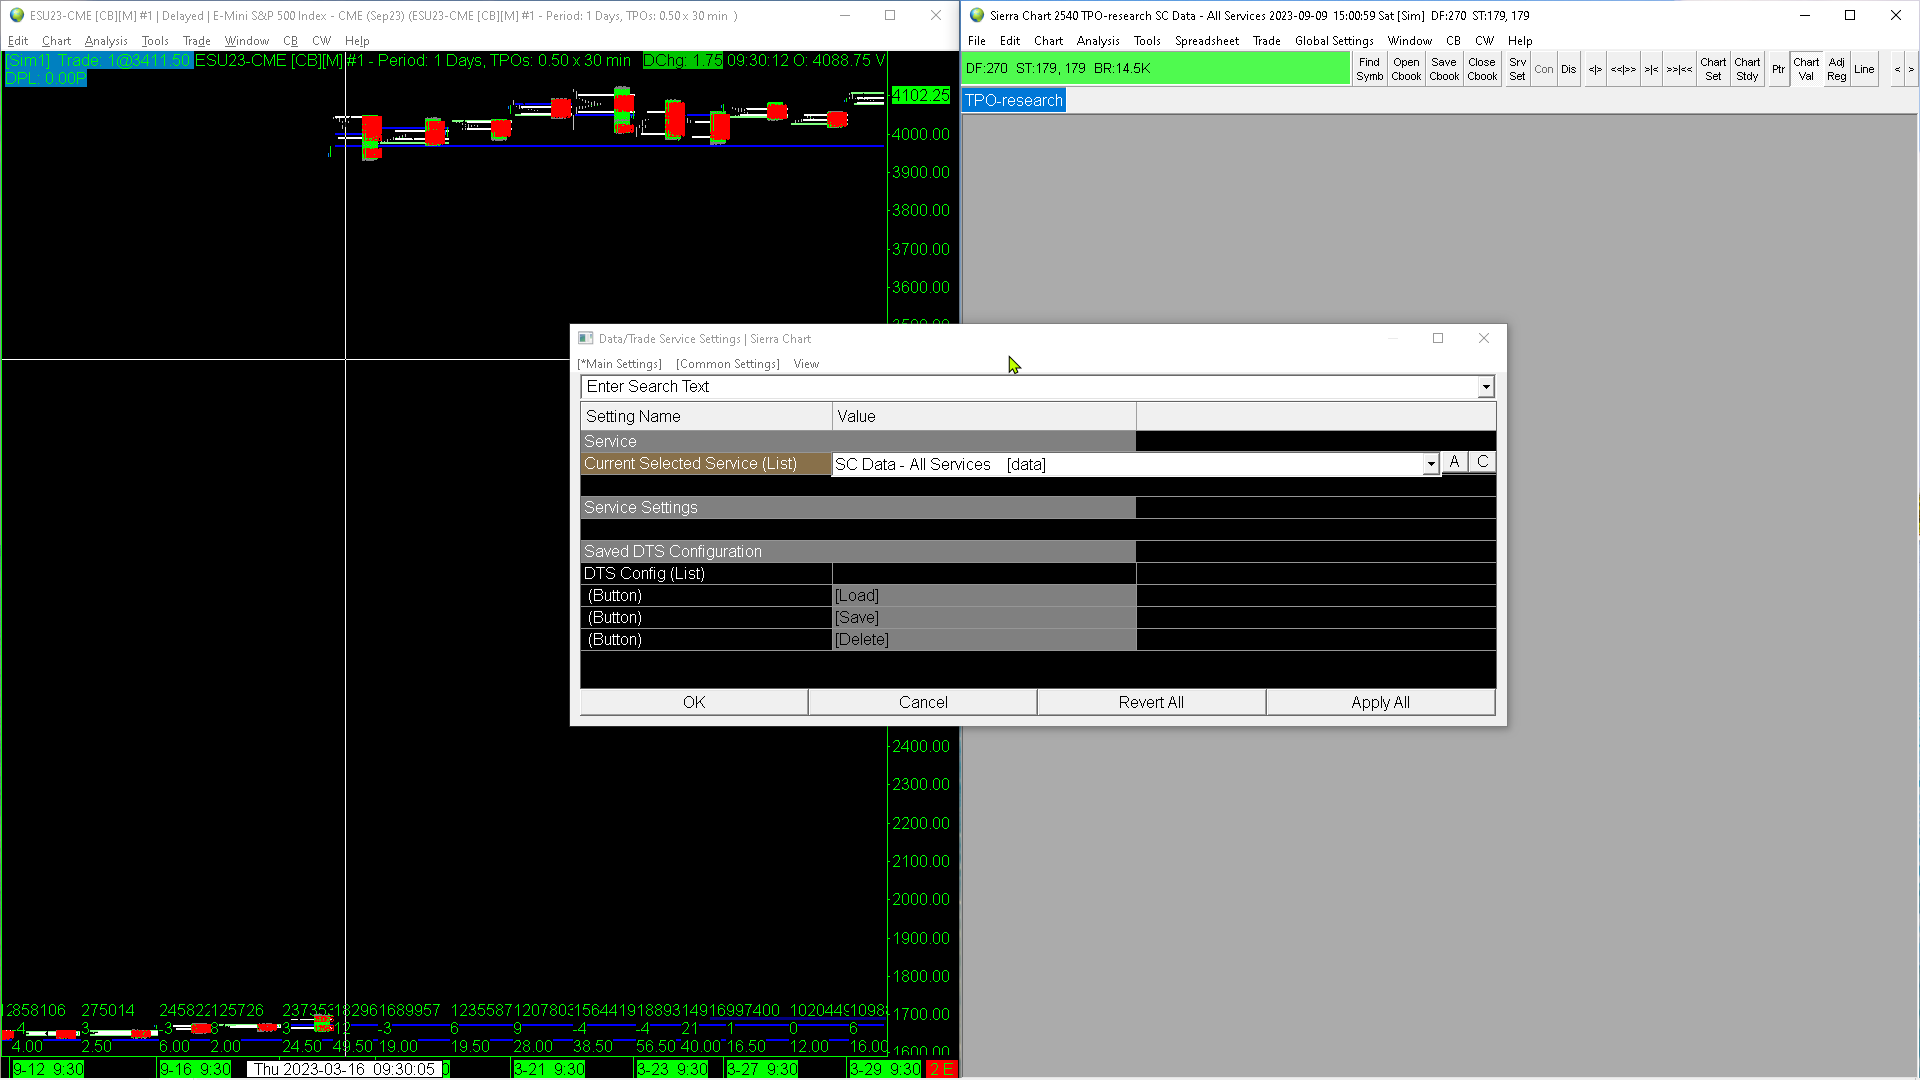1920x1080 pixels.
Task: Toggle the Adj Reg toolbar button
Action: click(1836, 69)
